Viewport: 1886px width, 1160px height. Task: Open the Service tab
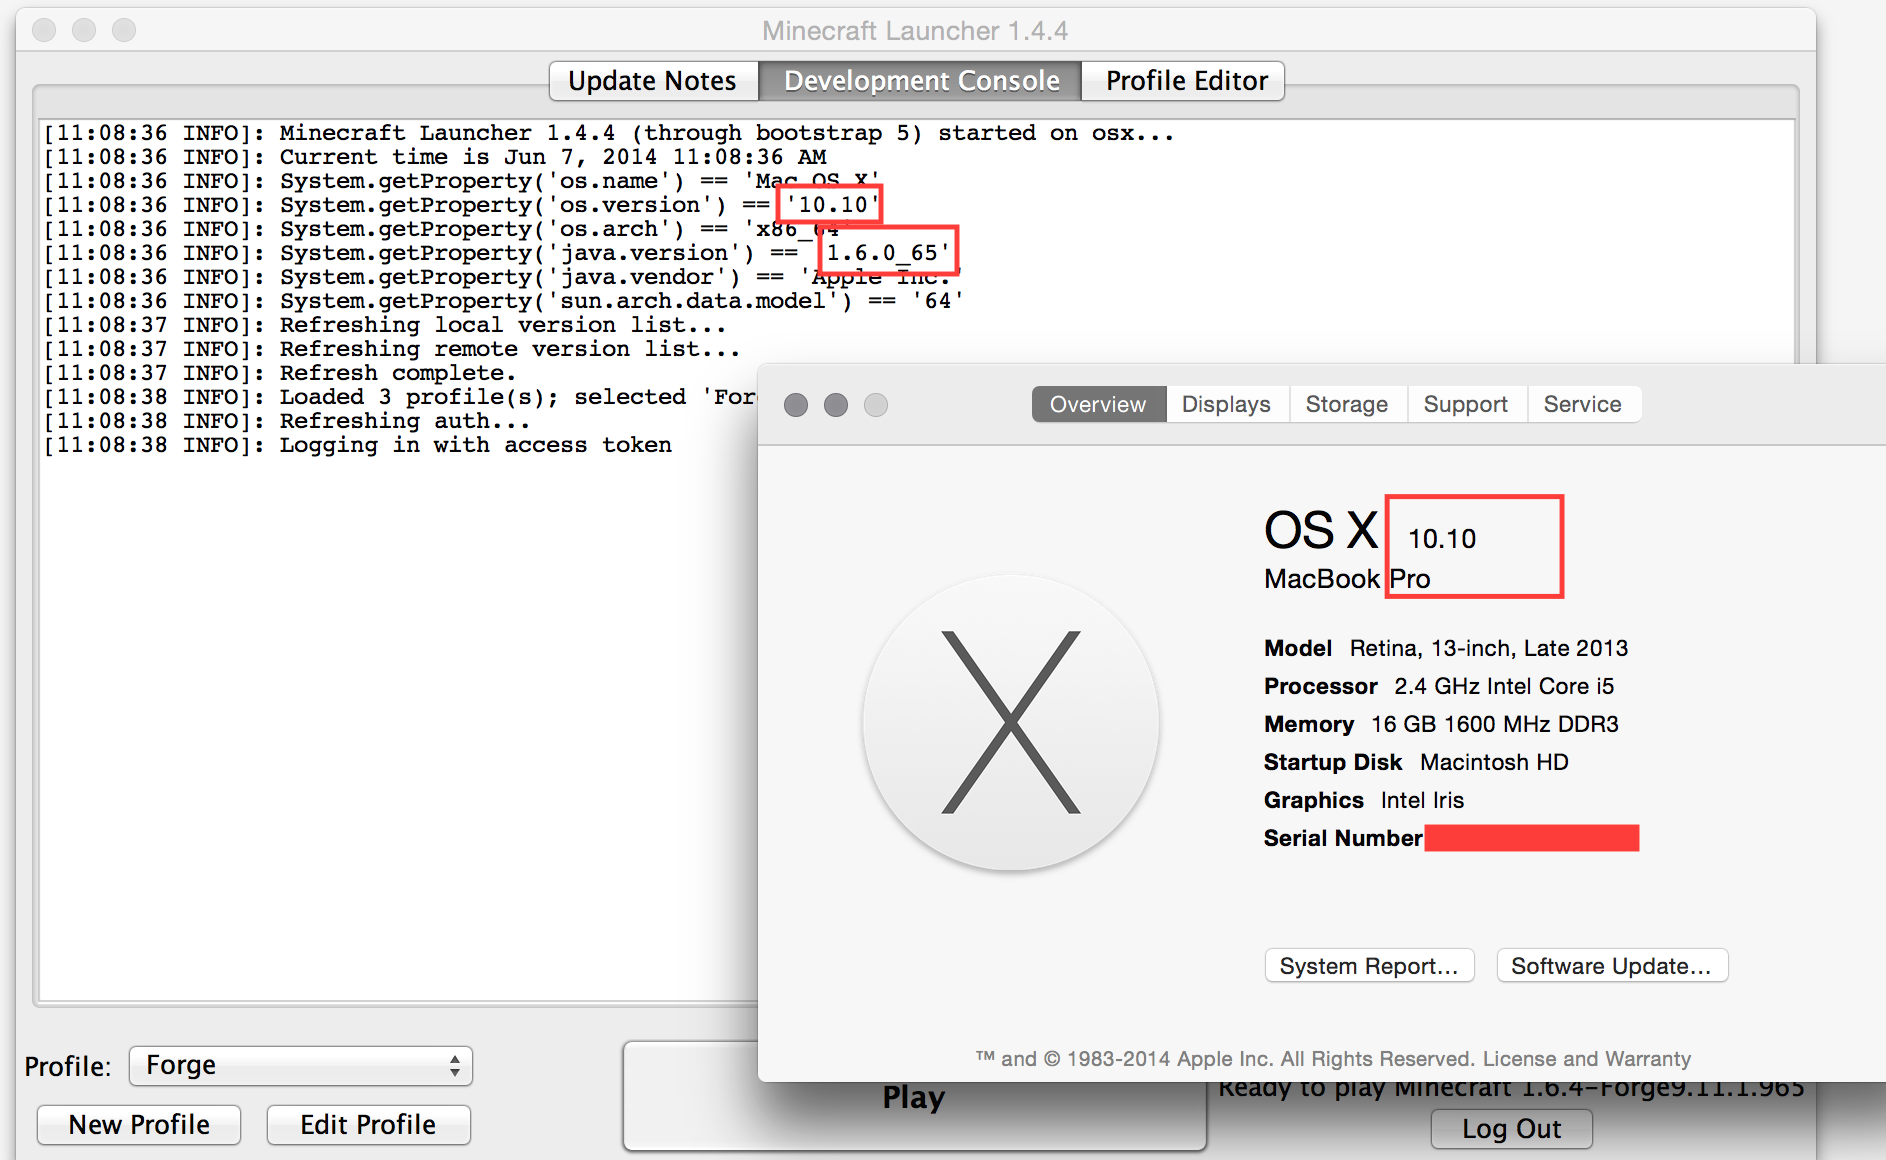pyautogui.click(x=1583, y=404)
